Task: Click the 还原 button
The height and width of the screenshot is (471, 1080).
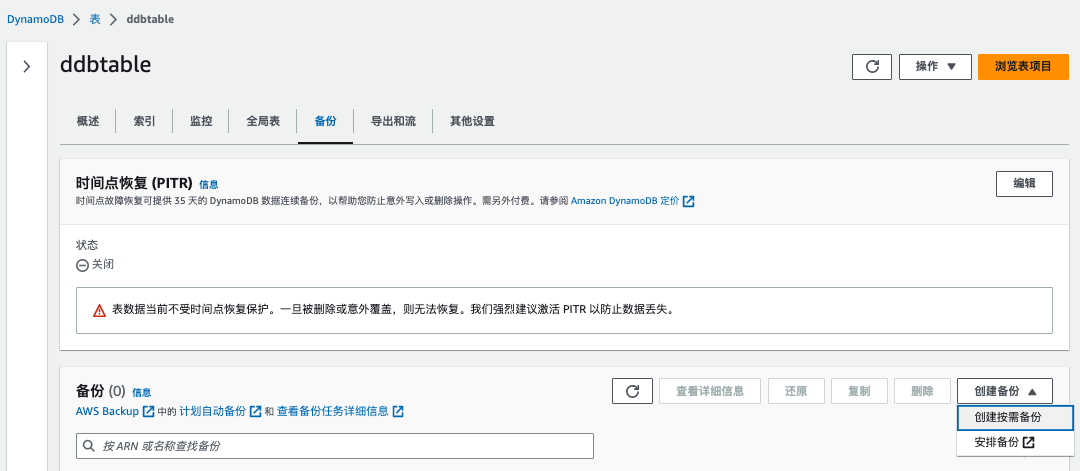Action: coord(796,391)
